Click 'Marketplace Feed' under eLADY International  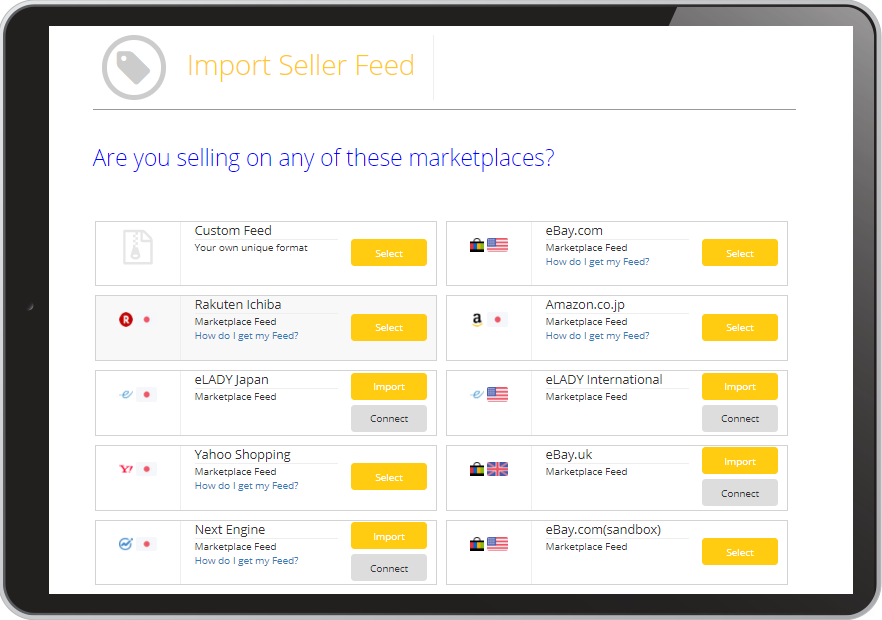(586, 397)
